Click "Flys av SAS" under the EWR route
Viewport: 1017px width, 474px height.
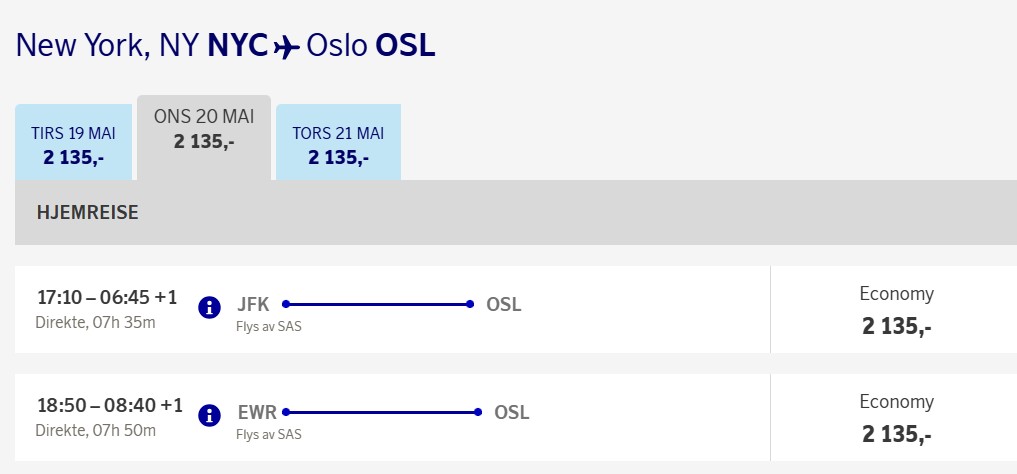click(x=269, y=434)
